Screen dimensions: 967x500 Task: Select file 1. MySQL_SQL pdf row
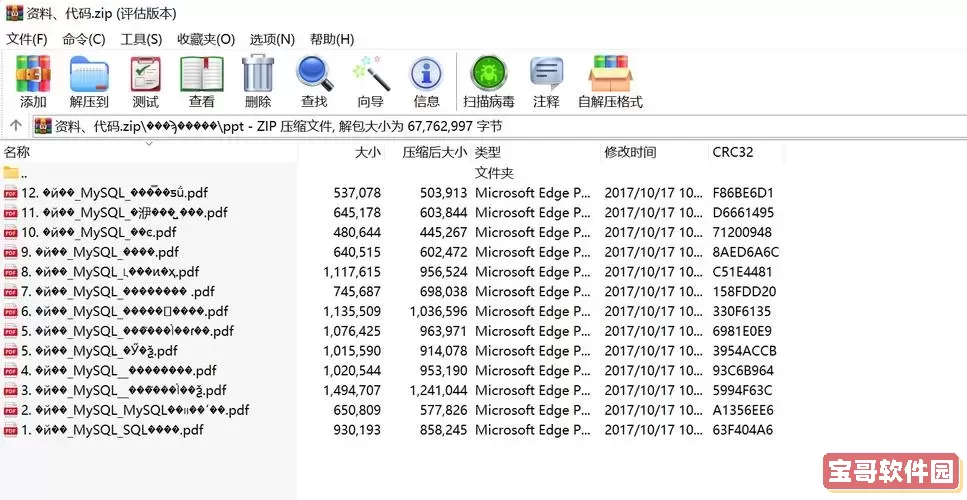pos(392,430)
